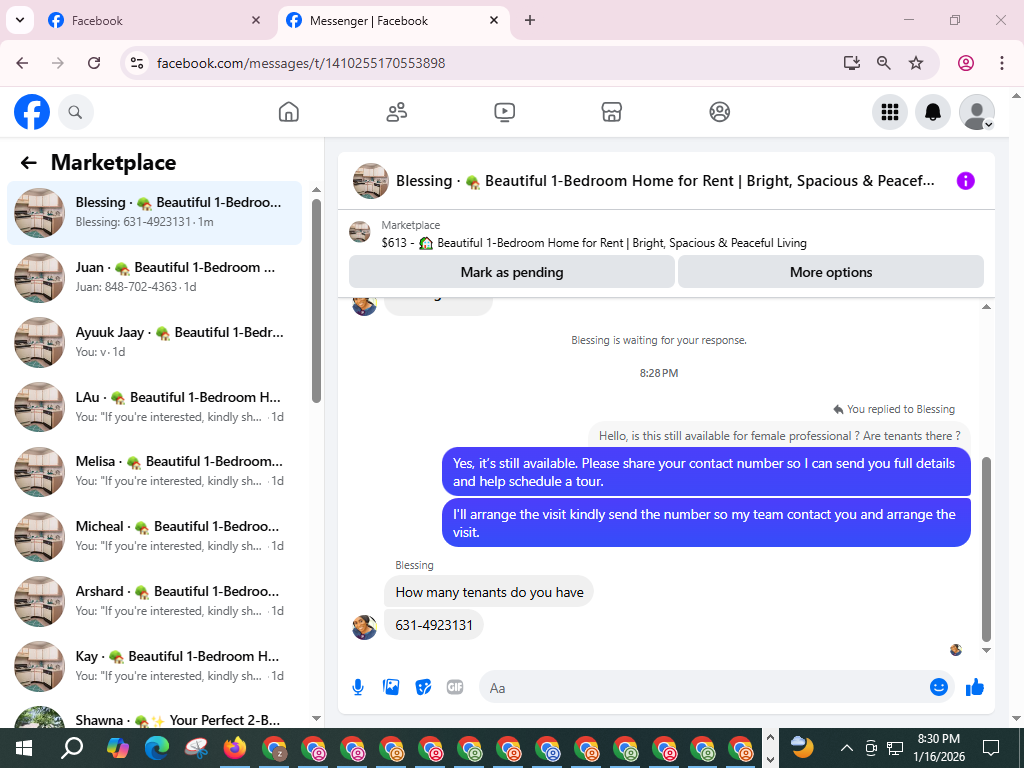This screenshot has width=1024, height=768.
Task: Open the Video icon in top navigation
Action: point(504,112)
